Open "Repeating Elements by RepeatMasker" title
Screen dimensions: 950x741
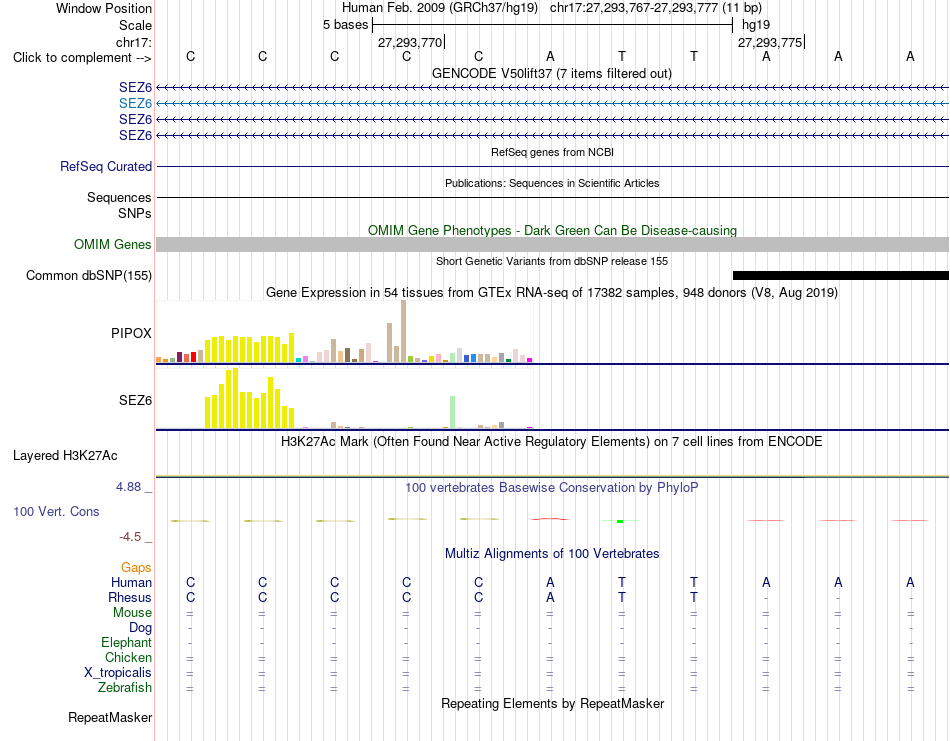coord(552,704)
